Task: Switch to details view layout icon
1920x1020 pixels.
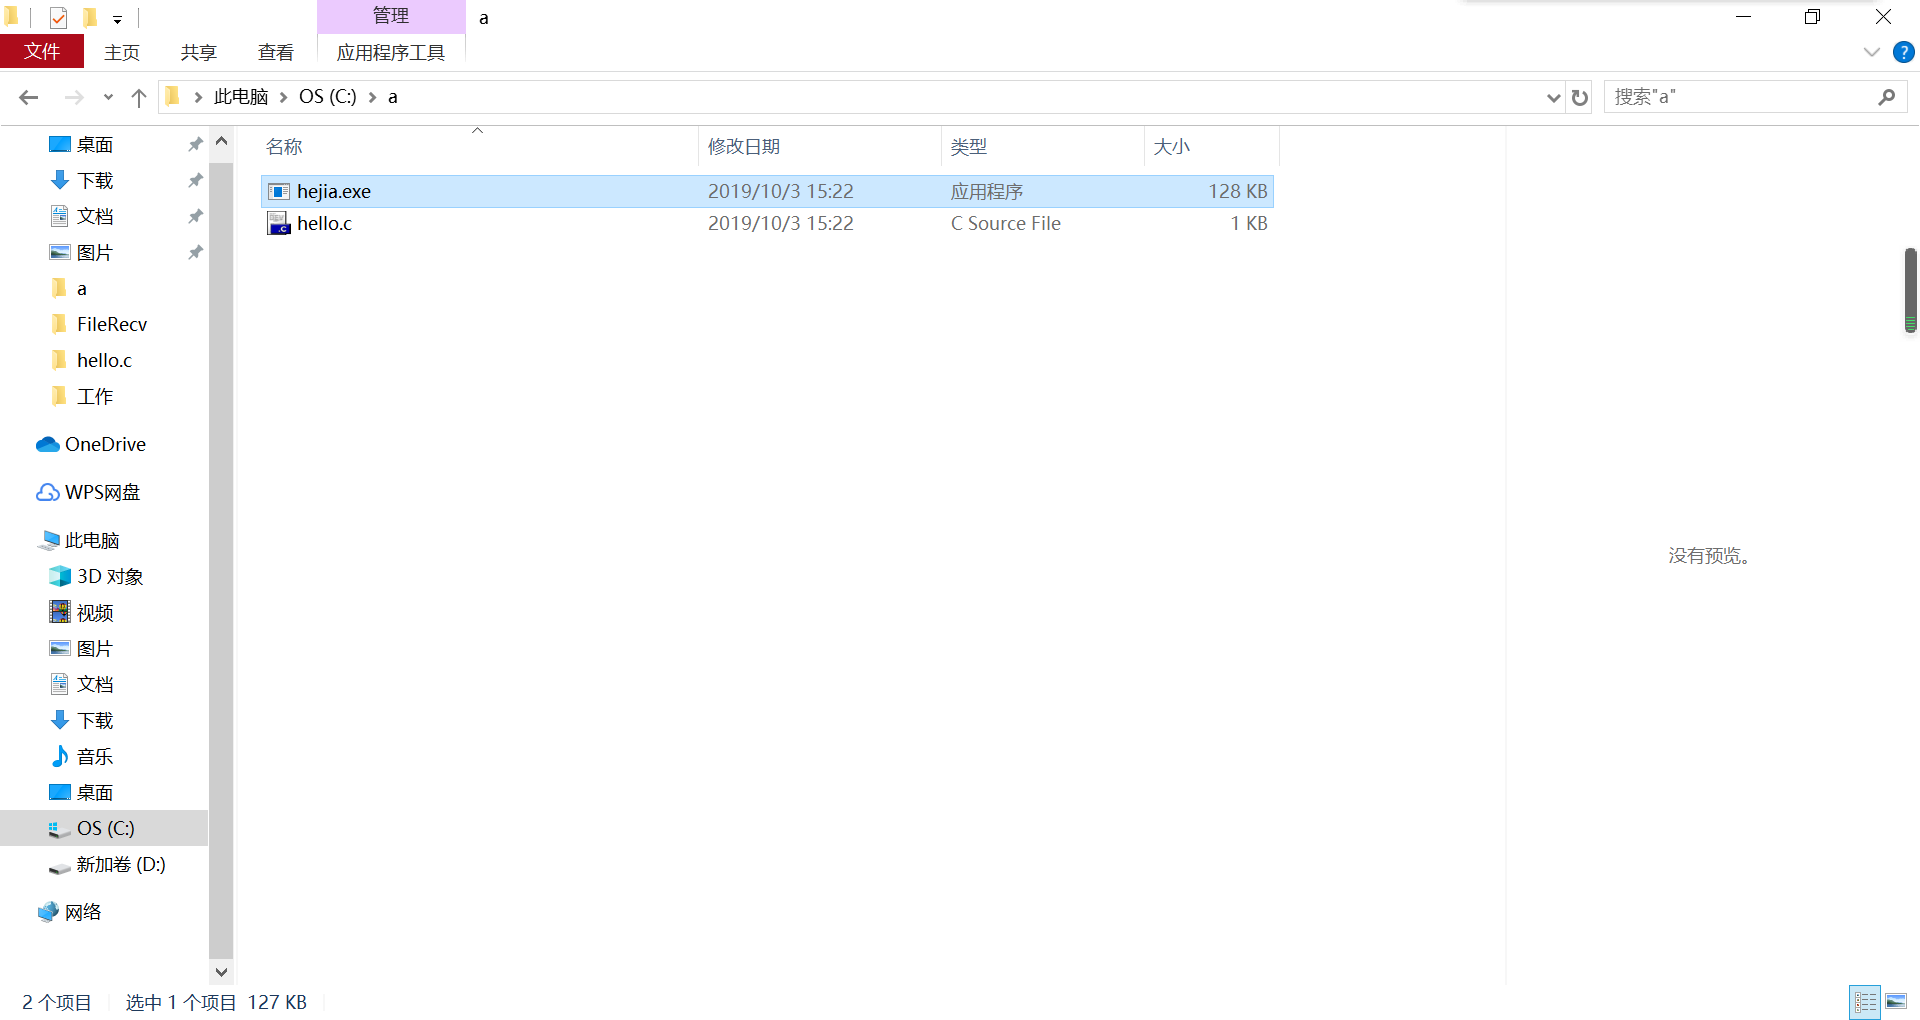Action: [1865, 1001]
